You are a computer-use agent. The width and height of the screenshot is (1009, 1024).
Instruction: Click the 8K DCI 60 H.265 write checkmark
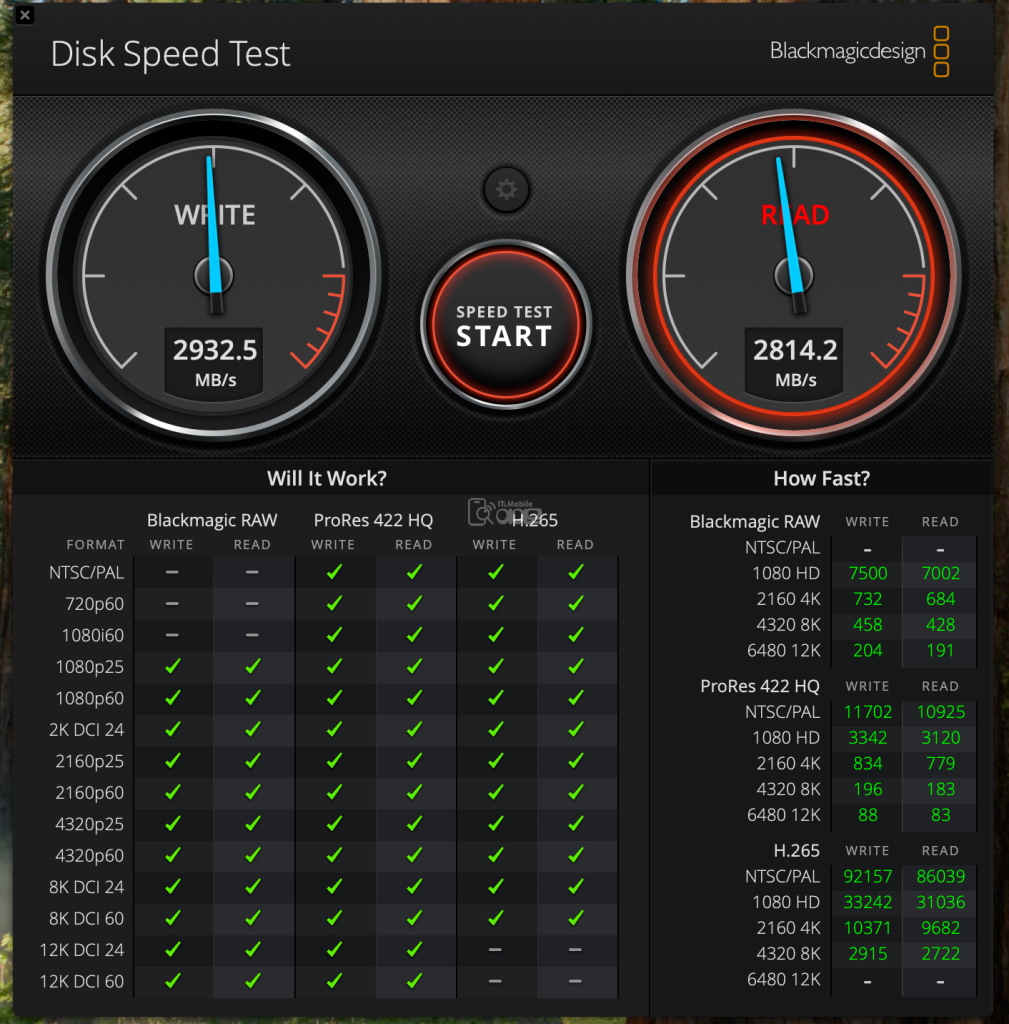[x=495, y=918]
